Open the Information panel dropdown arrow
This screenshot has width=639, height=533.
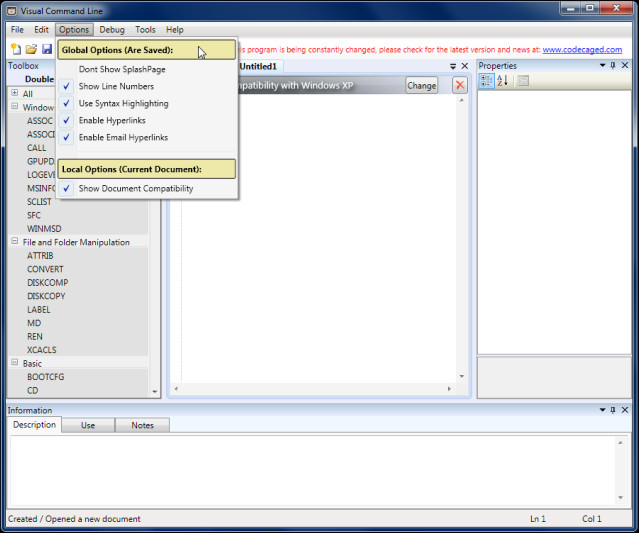click(602, 410)
